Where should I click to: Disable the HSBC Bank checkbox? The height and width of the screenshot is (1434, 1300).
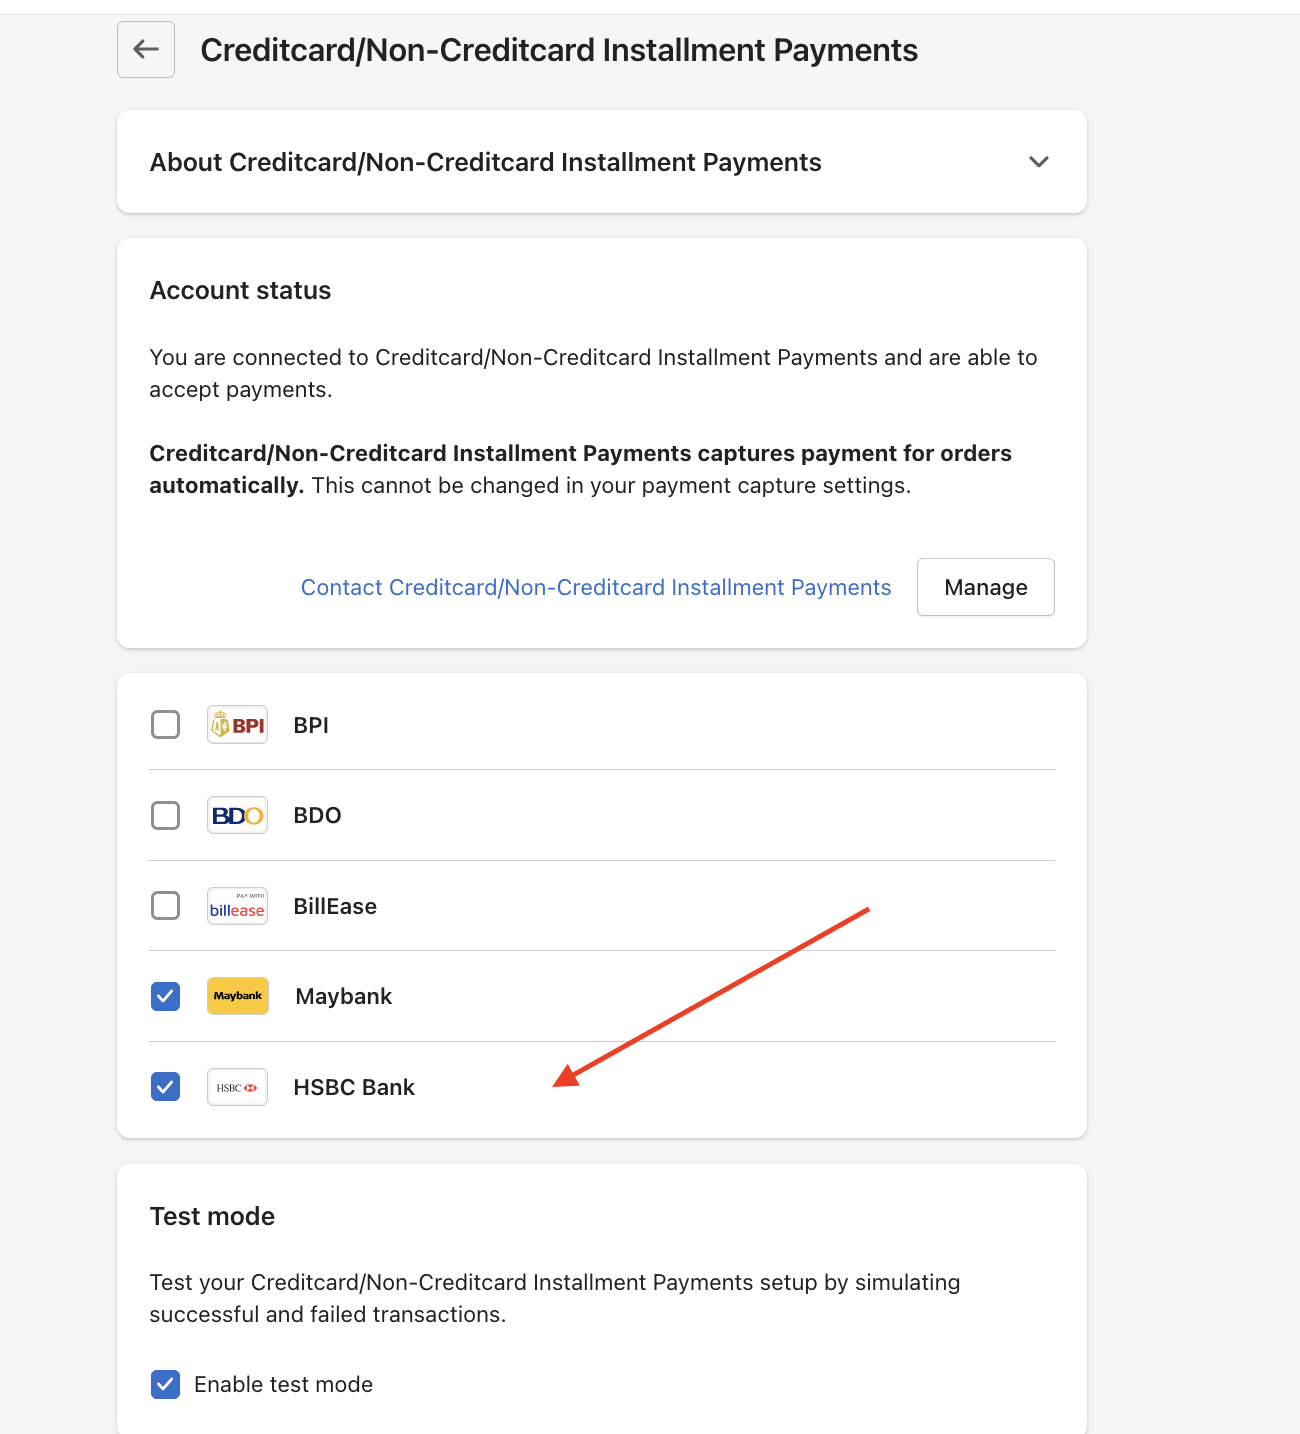click(x=165, y=1086)
